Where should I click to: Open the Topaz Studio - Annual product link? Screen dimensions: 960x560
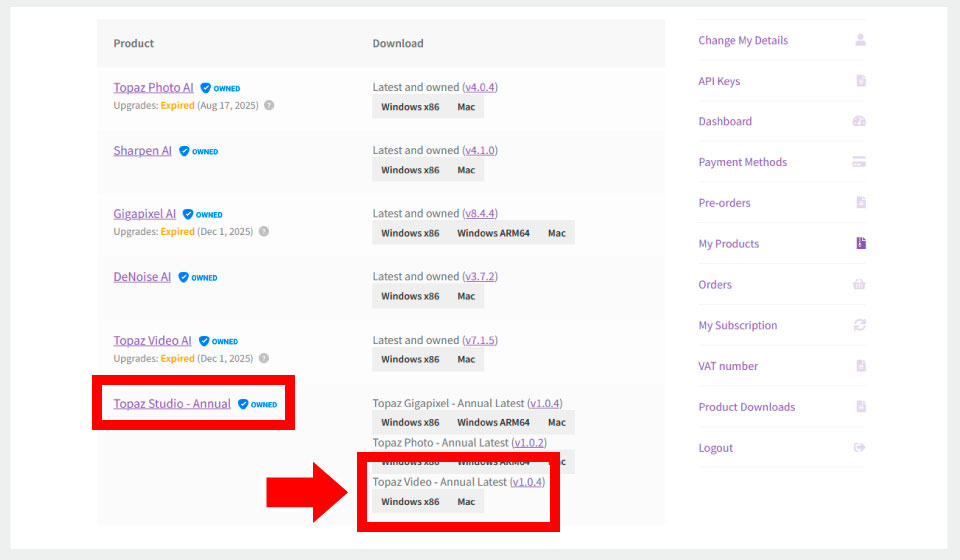click(172, 404)
